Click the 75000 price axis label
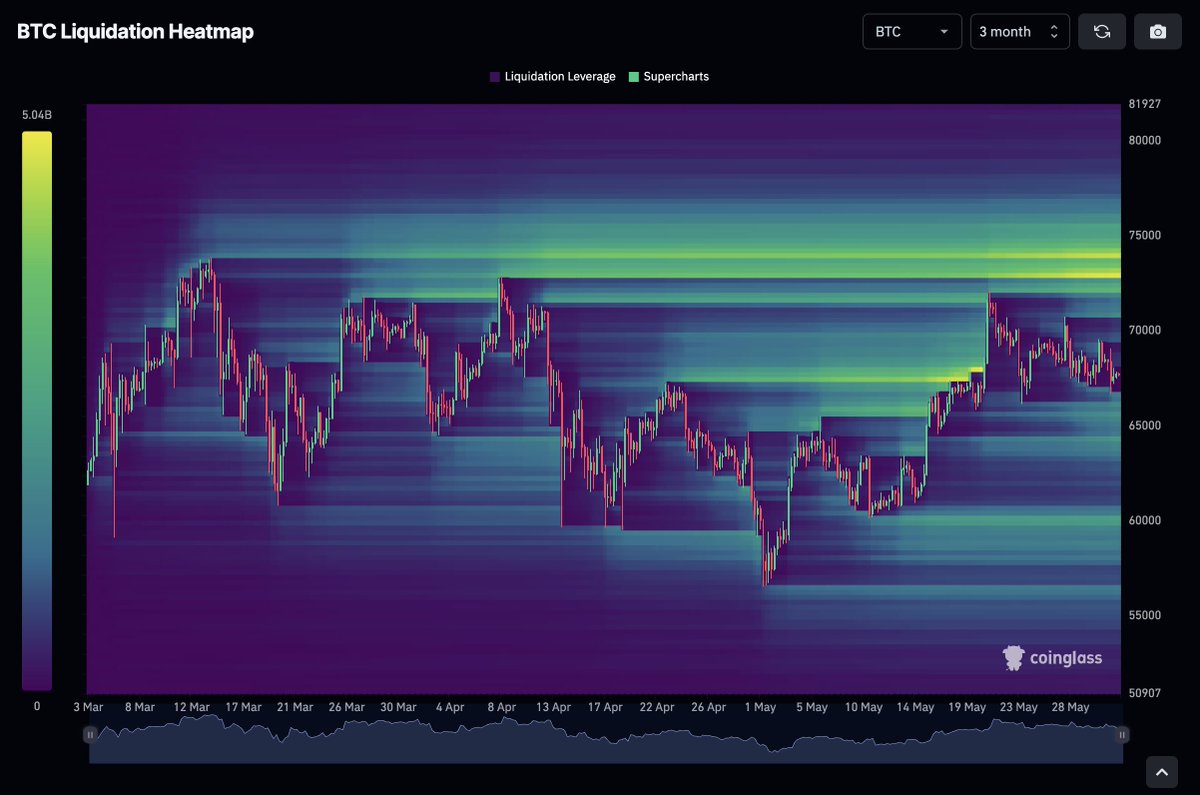The image size is (1200, 795). [1145, 235]
